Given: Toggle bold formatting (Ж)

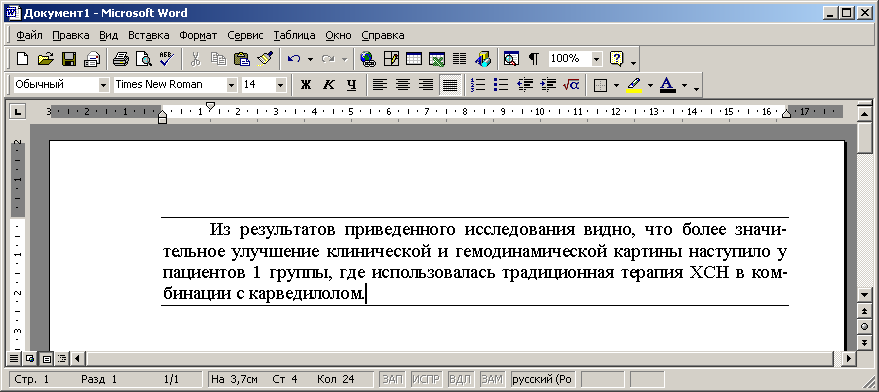Looking at the screenshot, I should [306, 85].
